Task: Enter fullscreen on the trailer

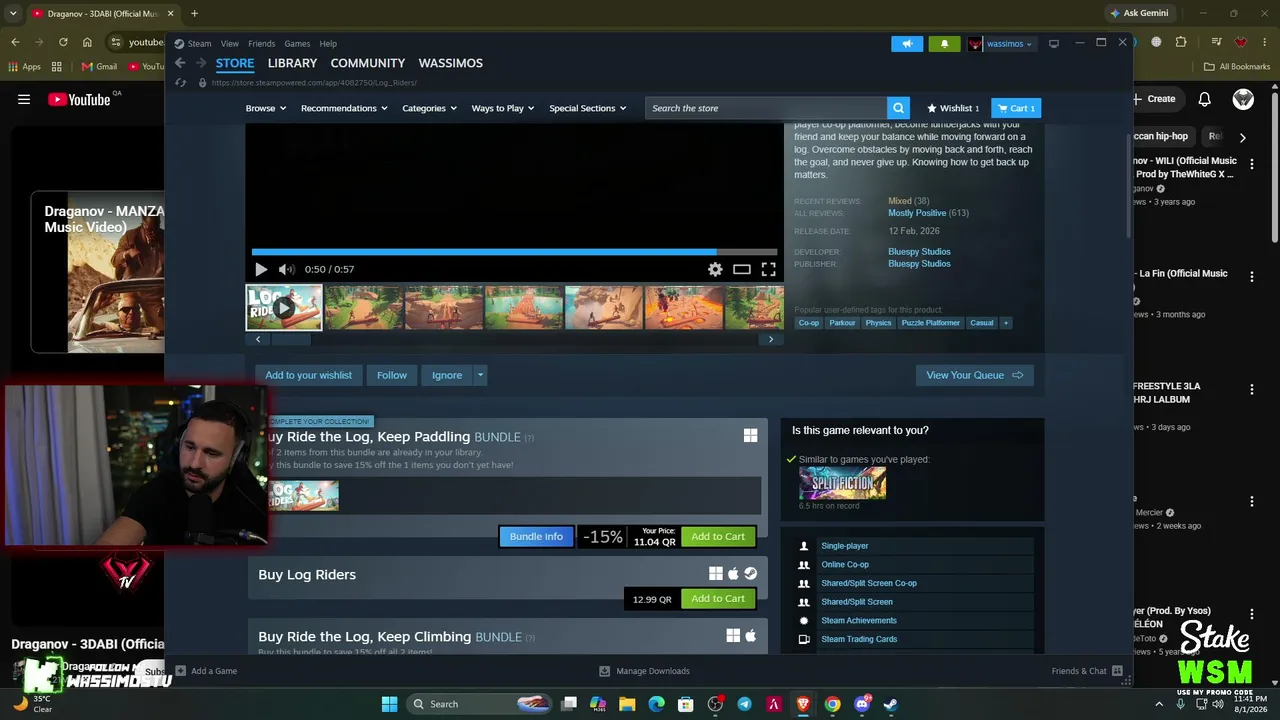Action: 768,269
